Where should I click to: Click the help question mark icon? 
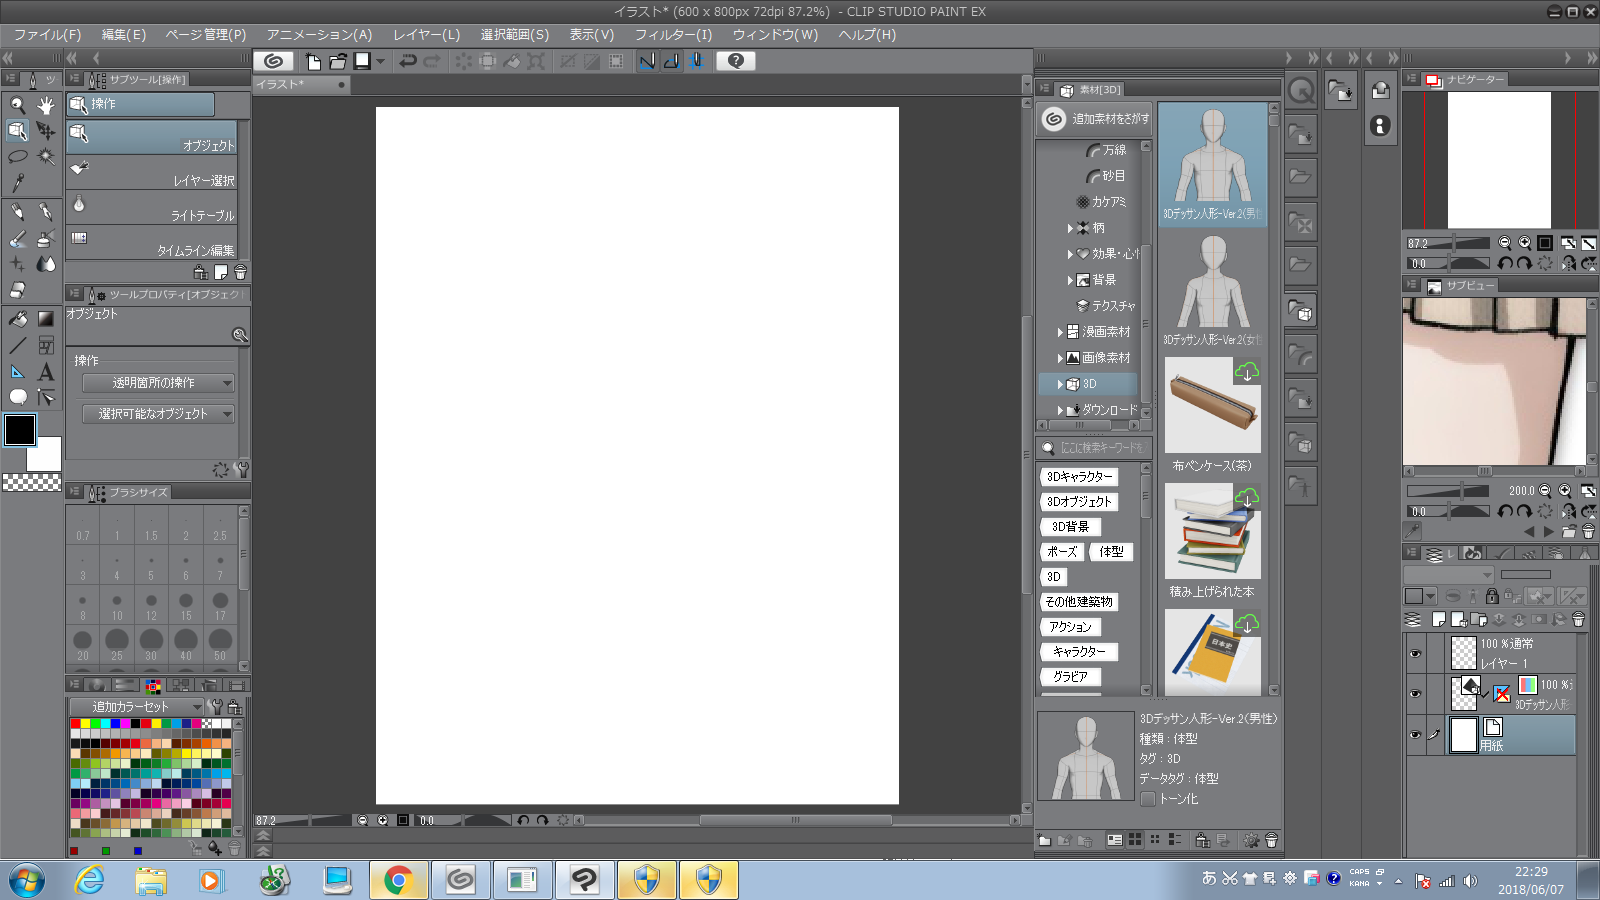click(x=736, y=61)
